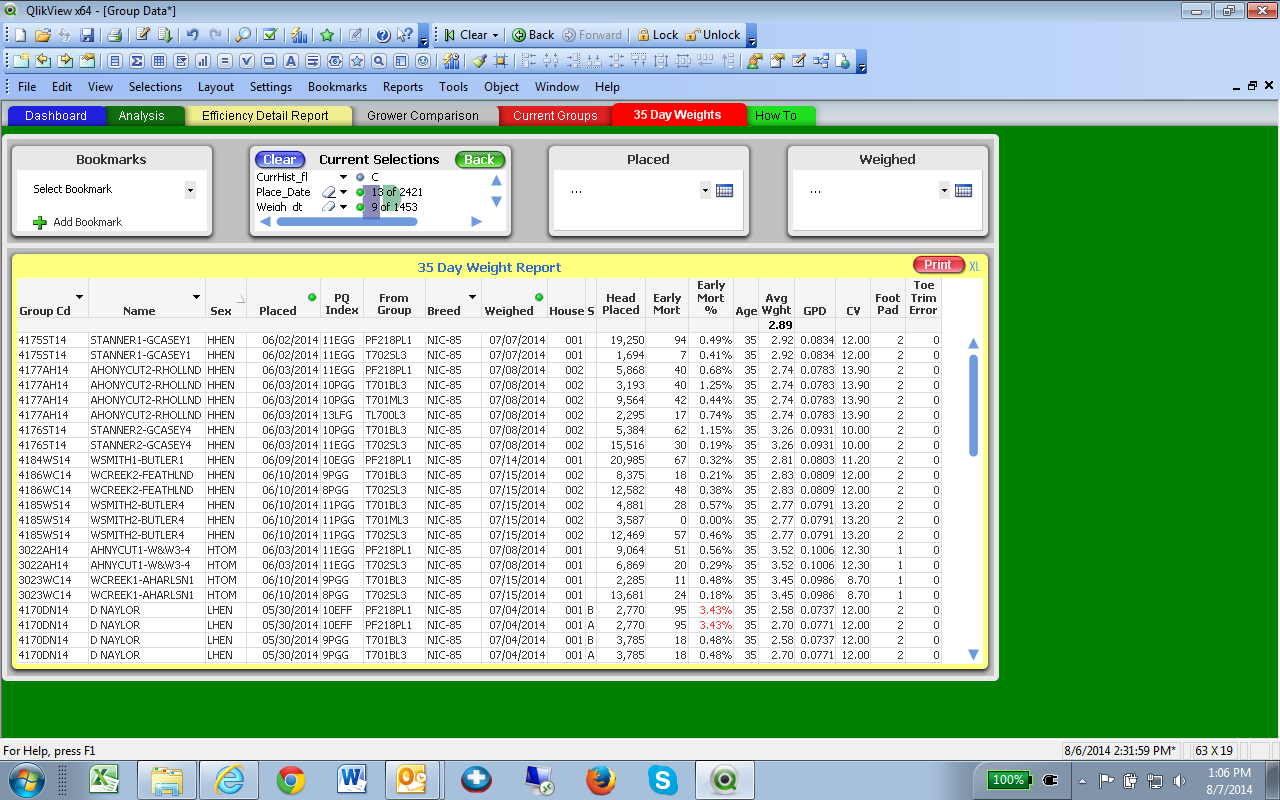Select the Format Painter brush icon
Screen dimensions: 1280x800
(479, 61)
